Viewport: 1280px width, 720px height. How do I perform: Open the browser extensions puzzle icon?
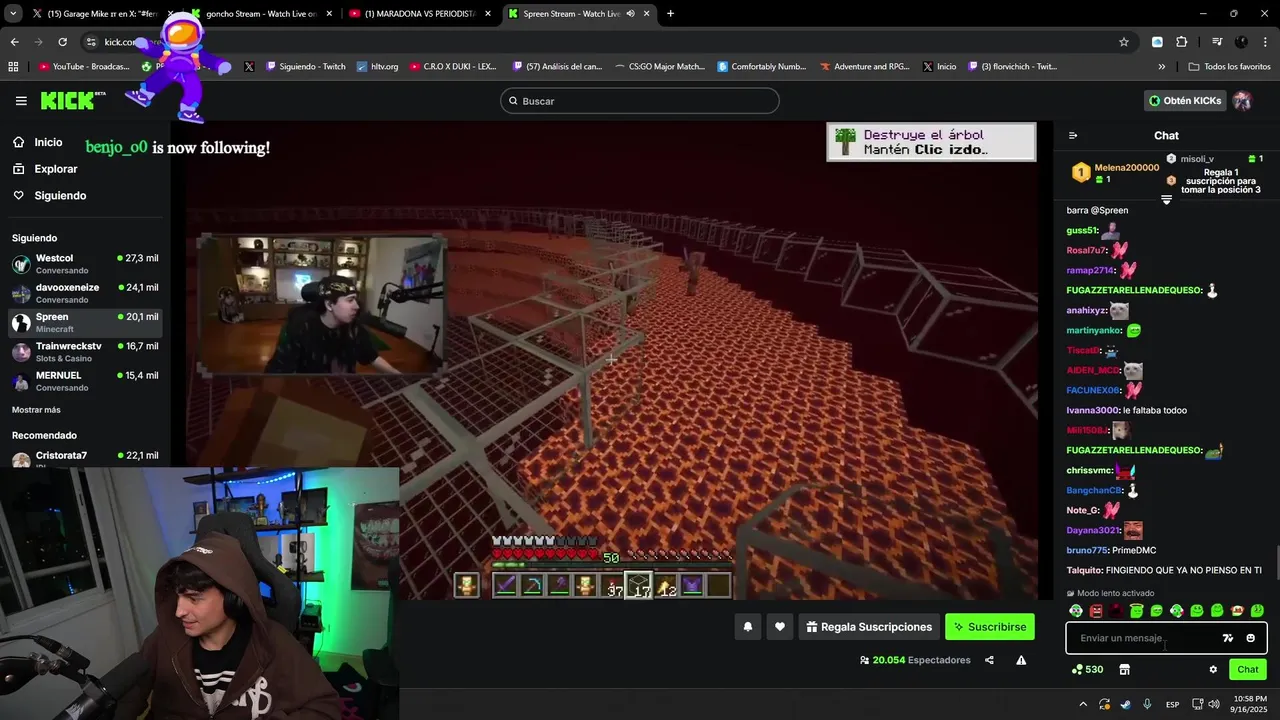1181,42
